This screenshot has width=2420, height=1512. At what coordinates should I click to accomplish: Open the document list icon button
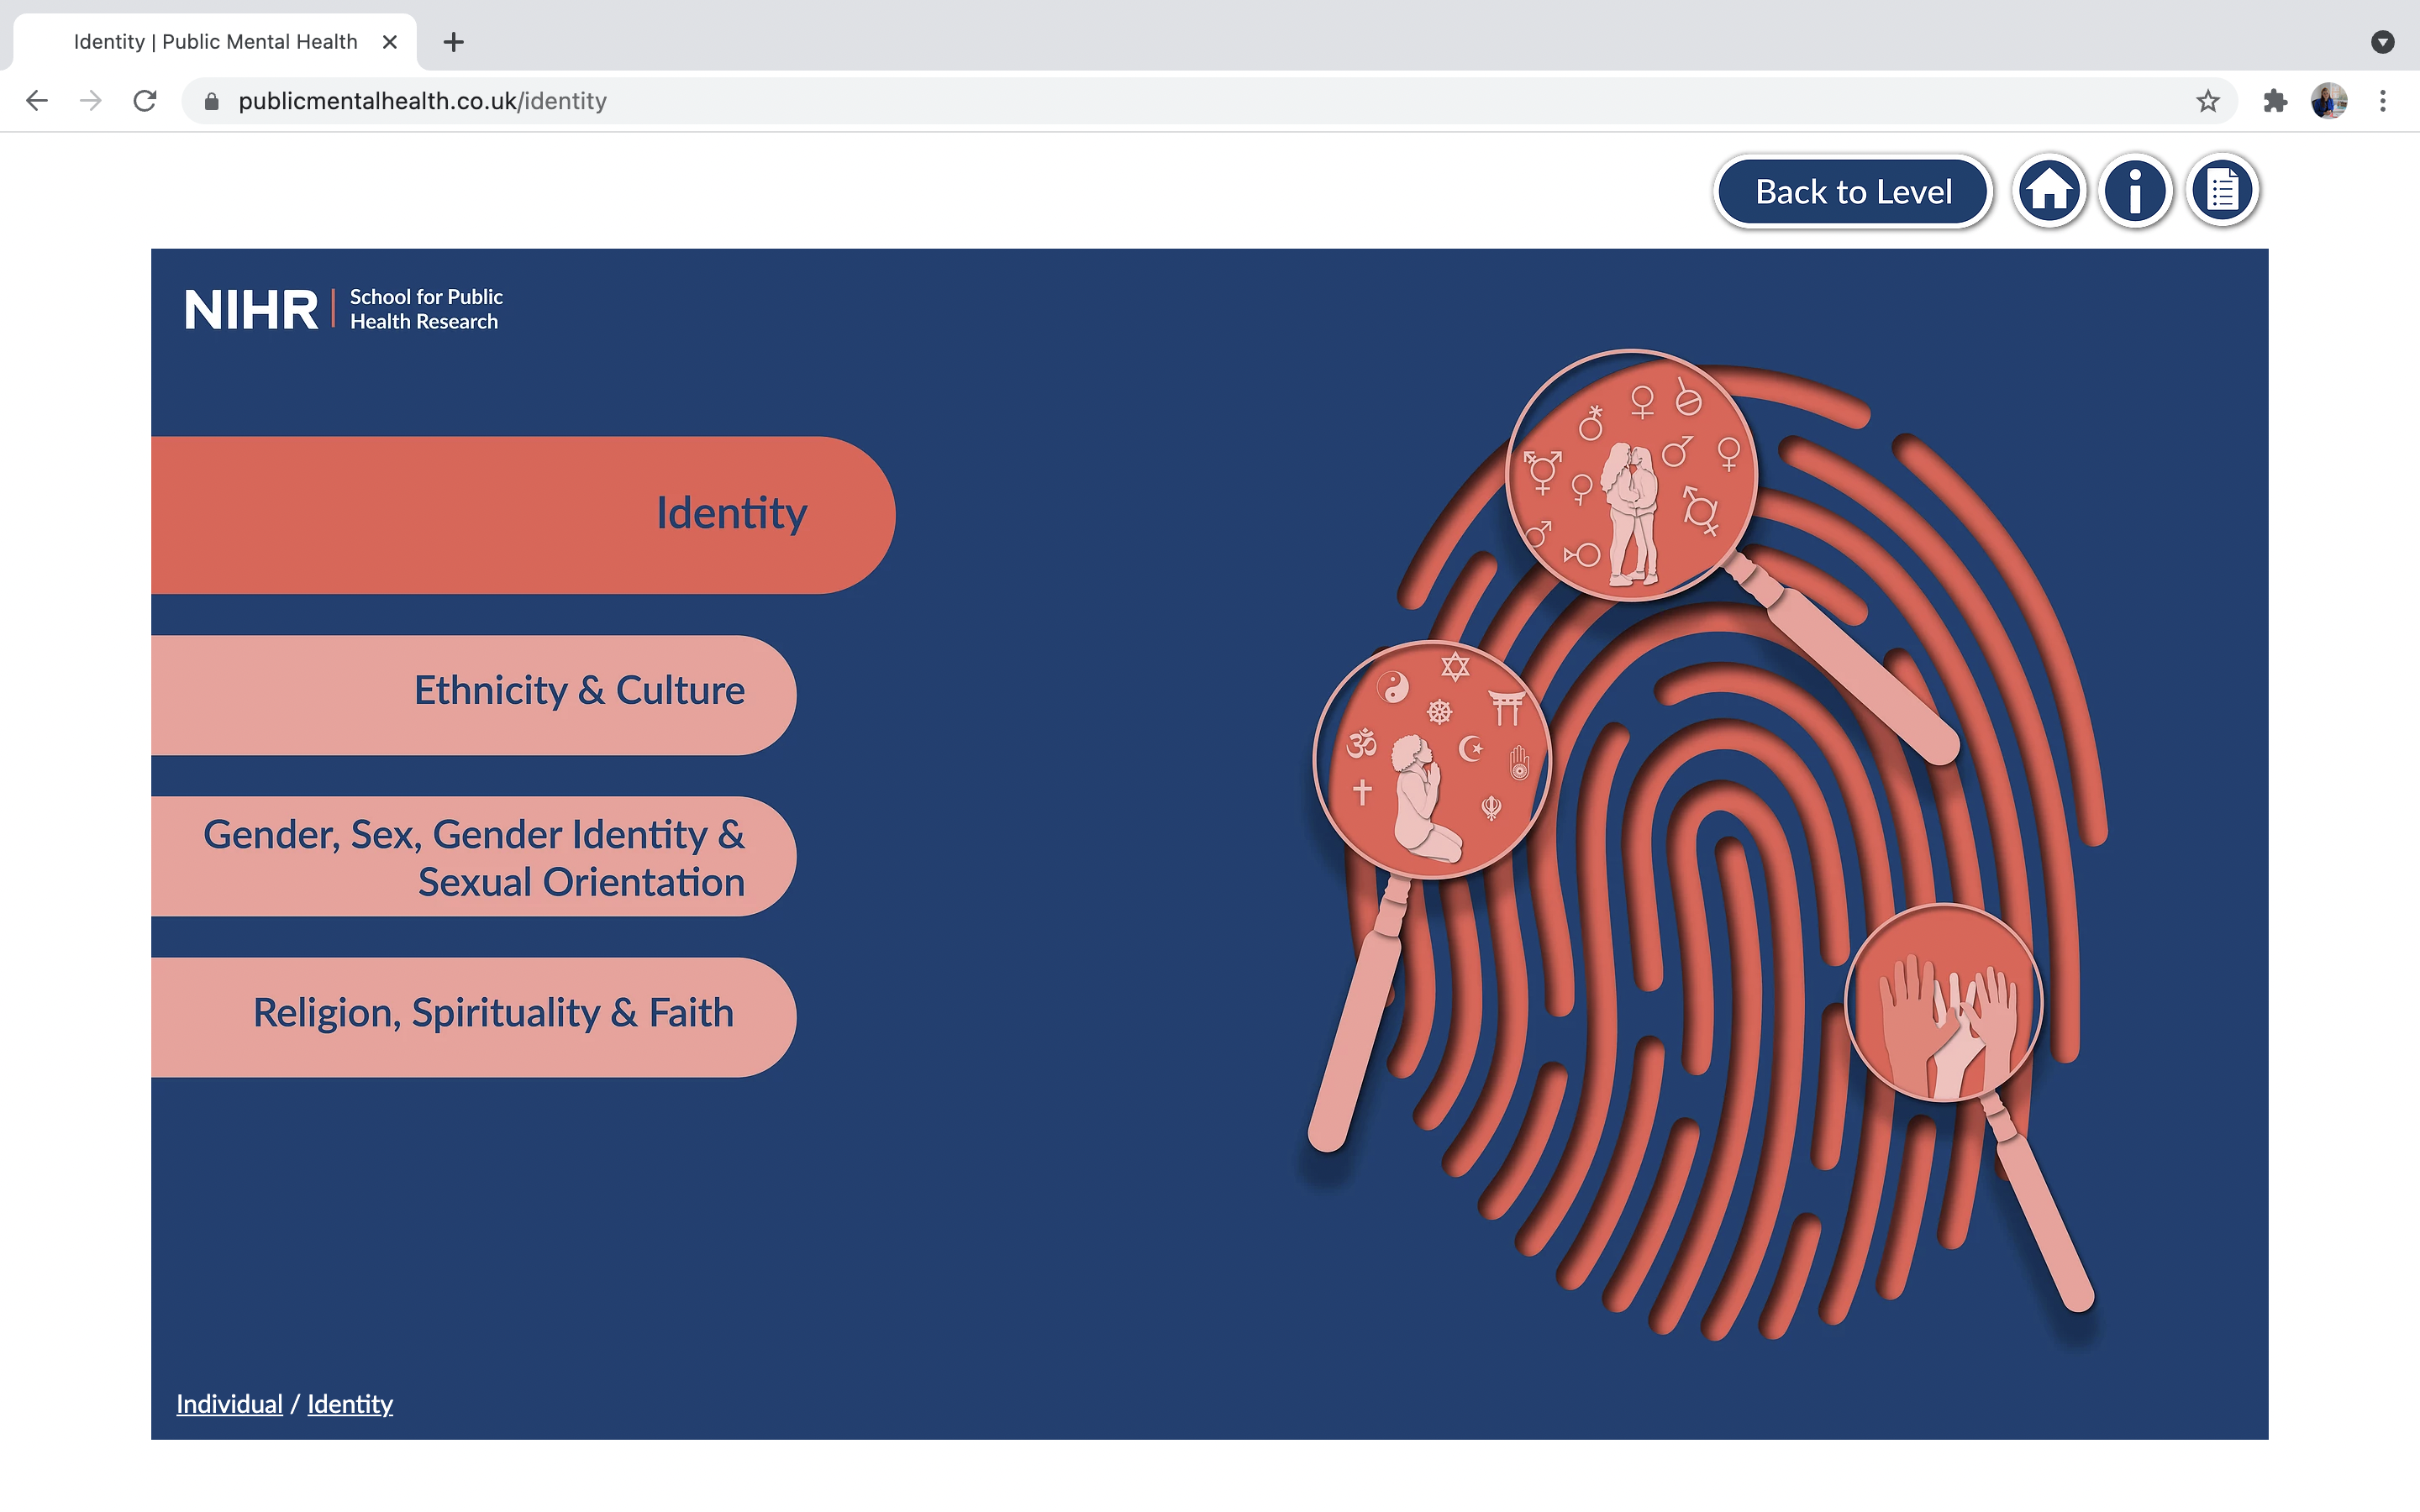coord(2222,190)
